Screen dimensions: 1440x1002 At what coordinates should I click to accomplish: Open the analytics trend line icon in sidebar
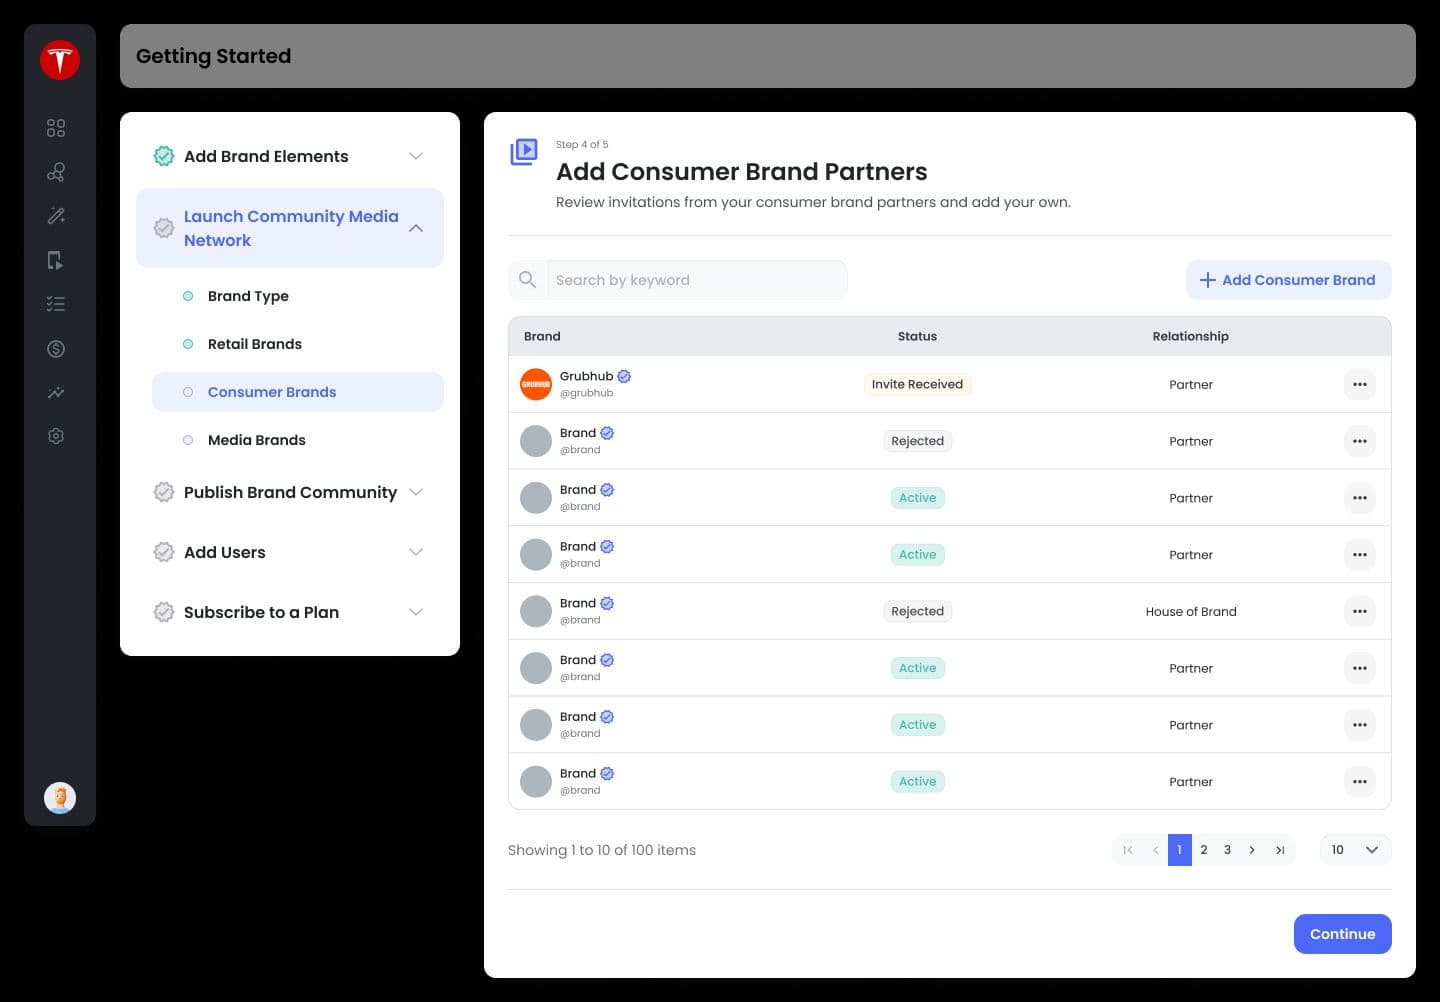click(x=56, y=392)
